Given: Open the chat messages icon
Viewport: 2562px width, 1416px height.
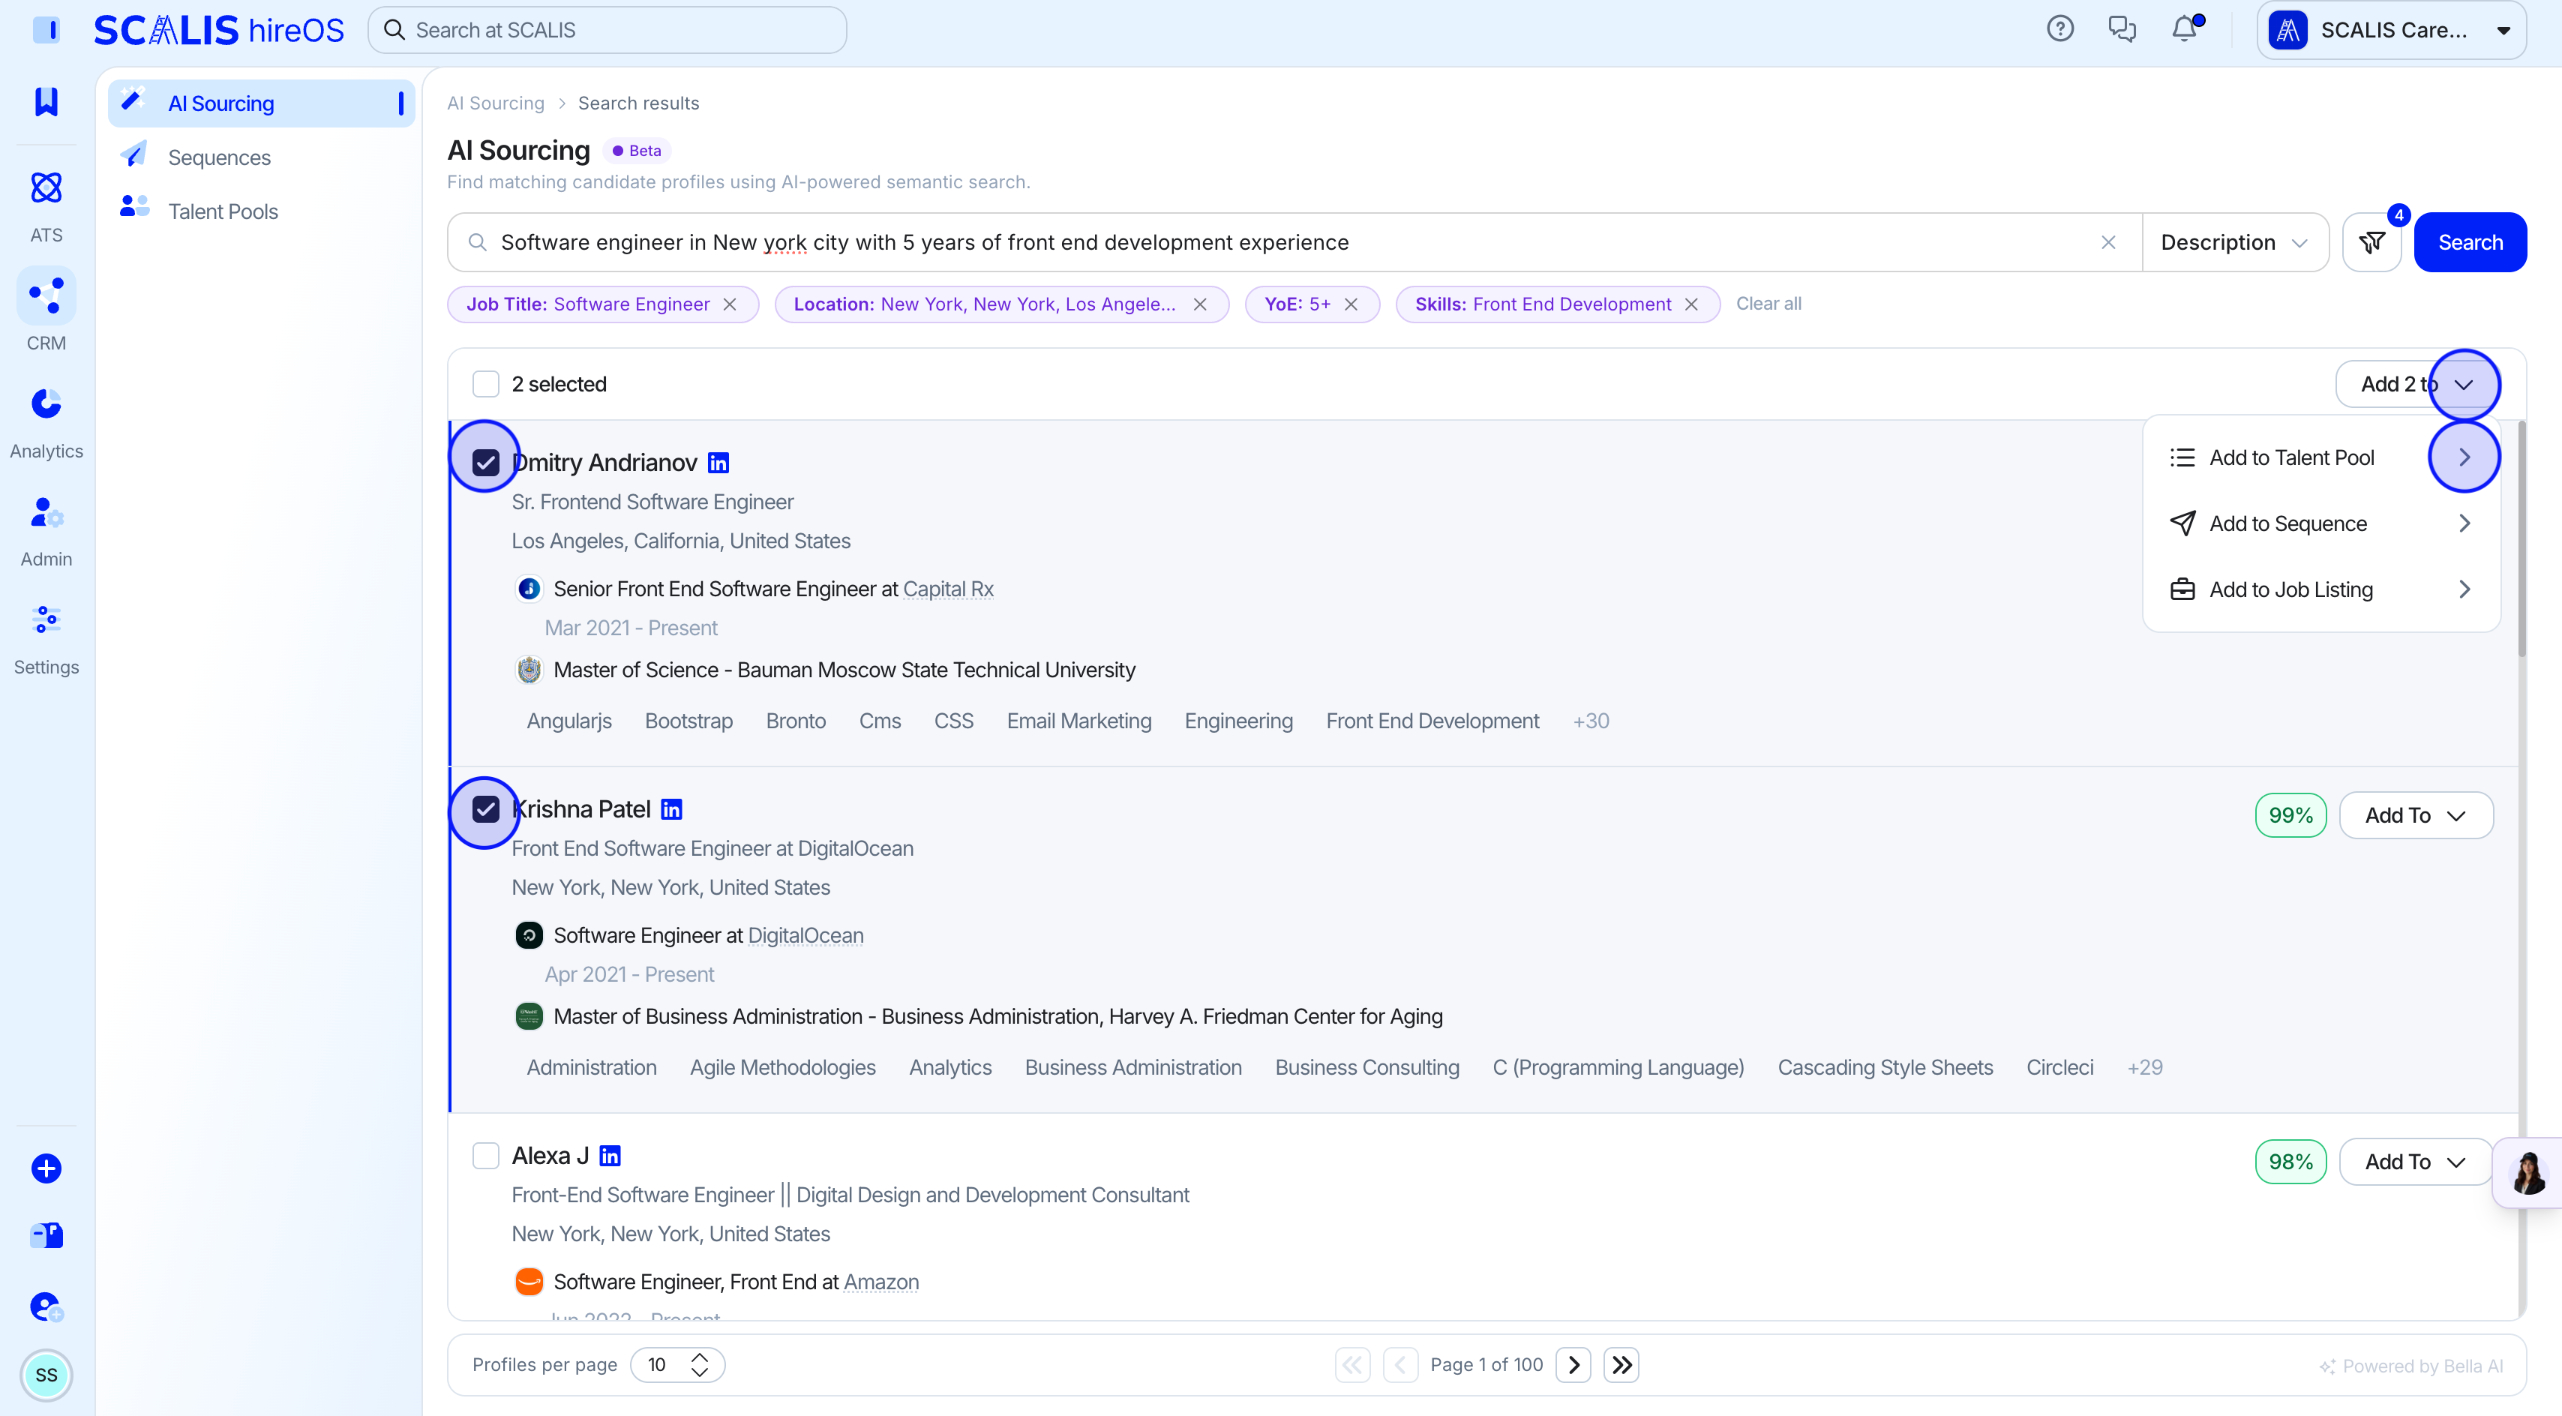Looking at the screenshot, I should pyautogui.click(x=2122, y=29).
